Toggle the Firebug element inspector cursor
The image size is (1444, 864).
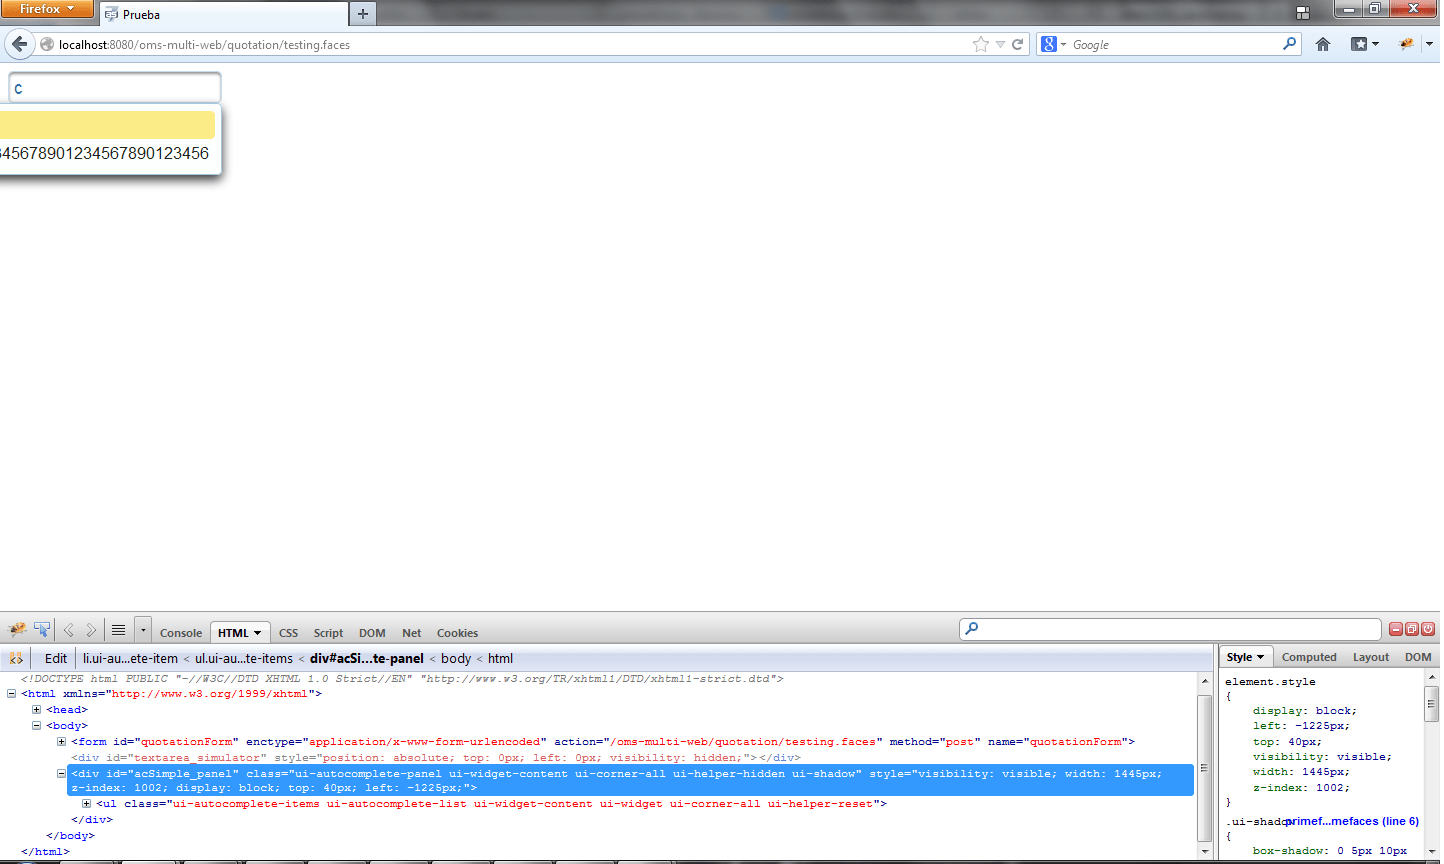click(x=41, y=628)
